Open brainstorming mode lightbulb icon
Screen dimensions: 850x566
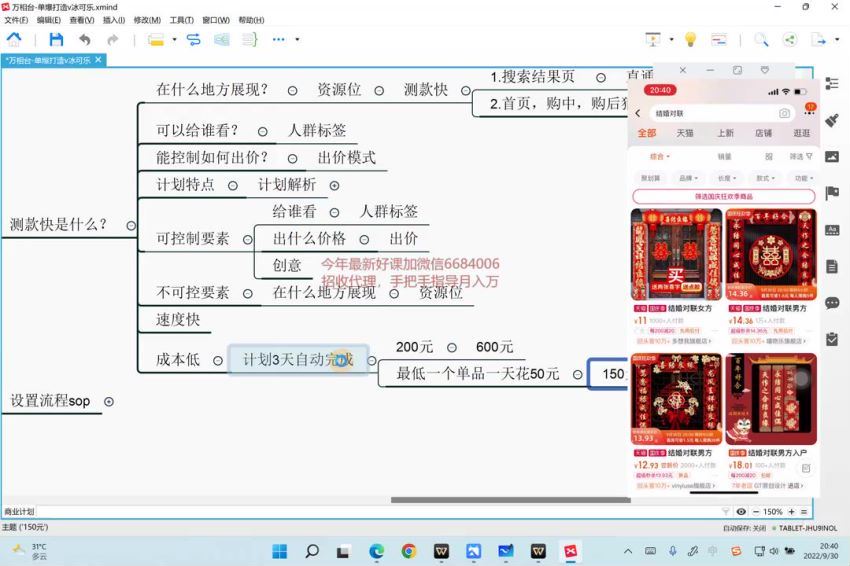coord(690,39)
